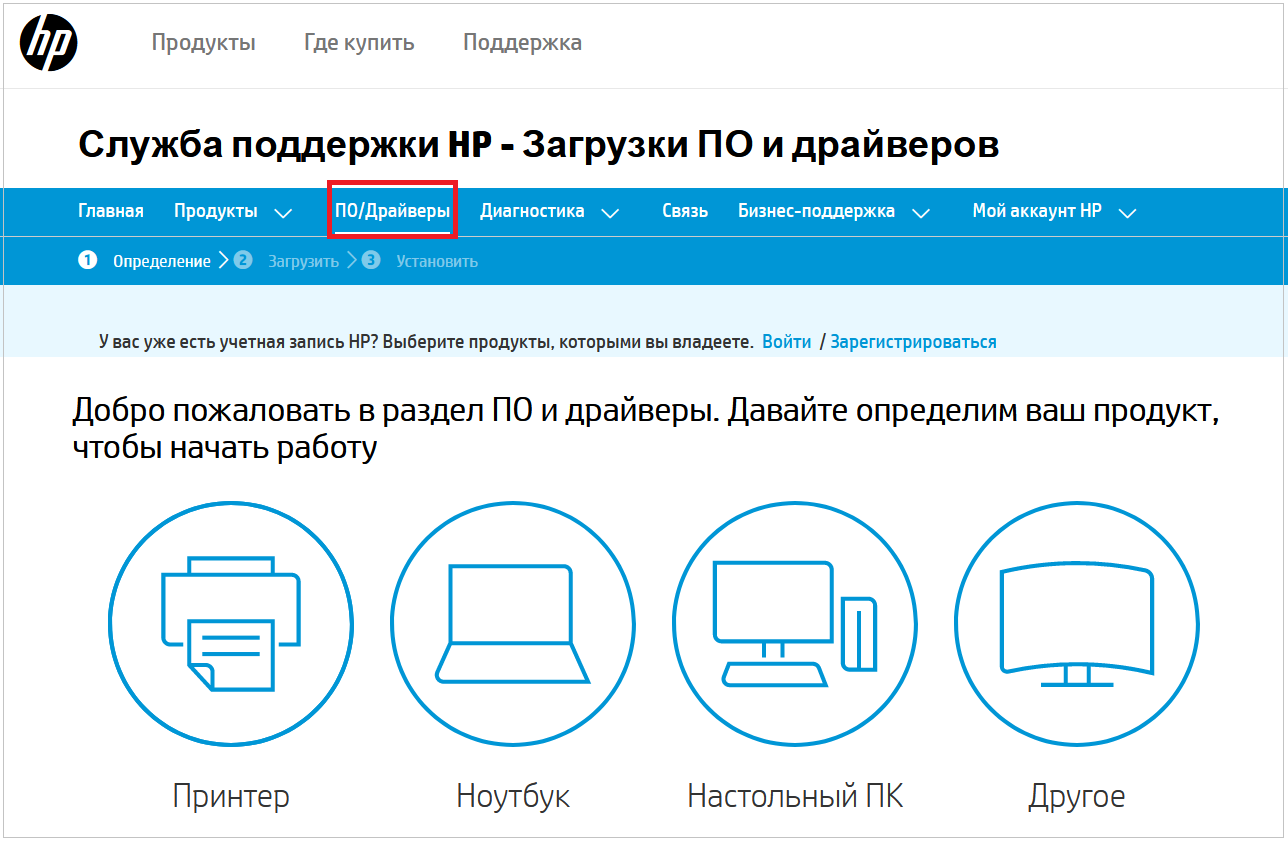
Task: Expand the Бизнес-поддержка dropdown chevron
Action: (x=921, y=213)
